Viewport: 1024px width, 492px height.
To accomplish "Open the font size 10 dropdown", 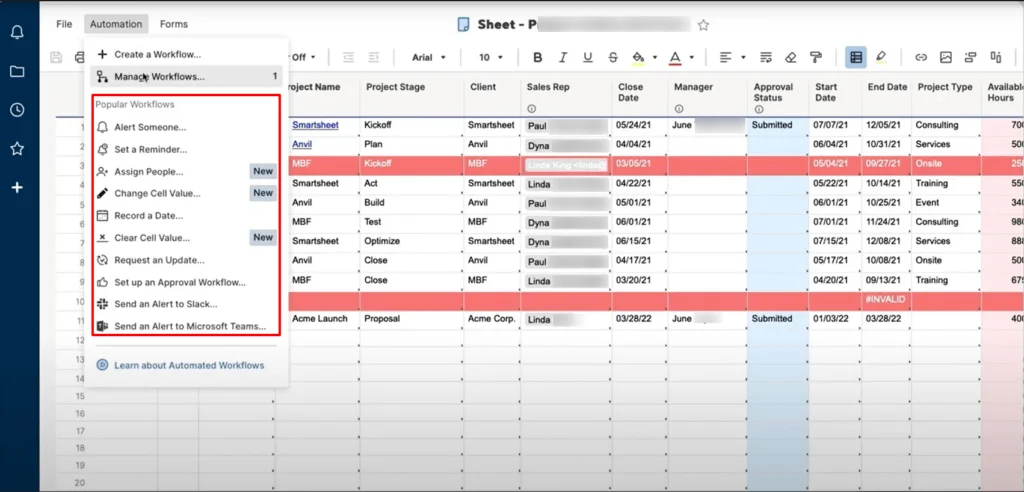I will pos(491,58).
